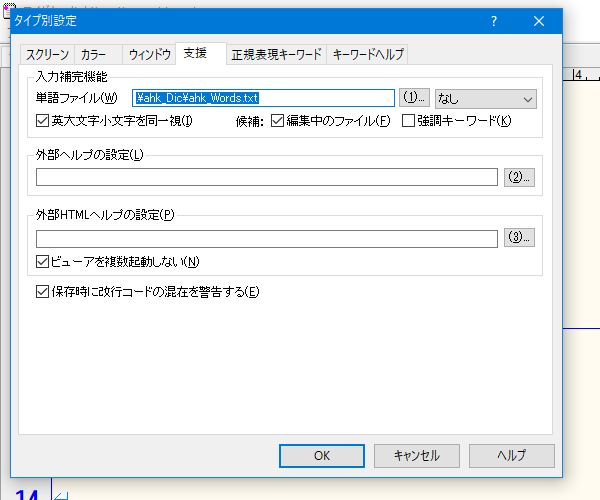Browse external help with (2)... button

pos(519,177)
